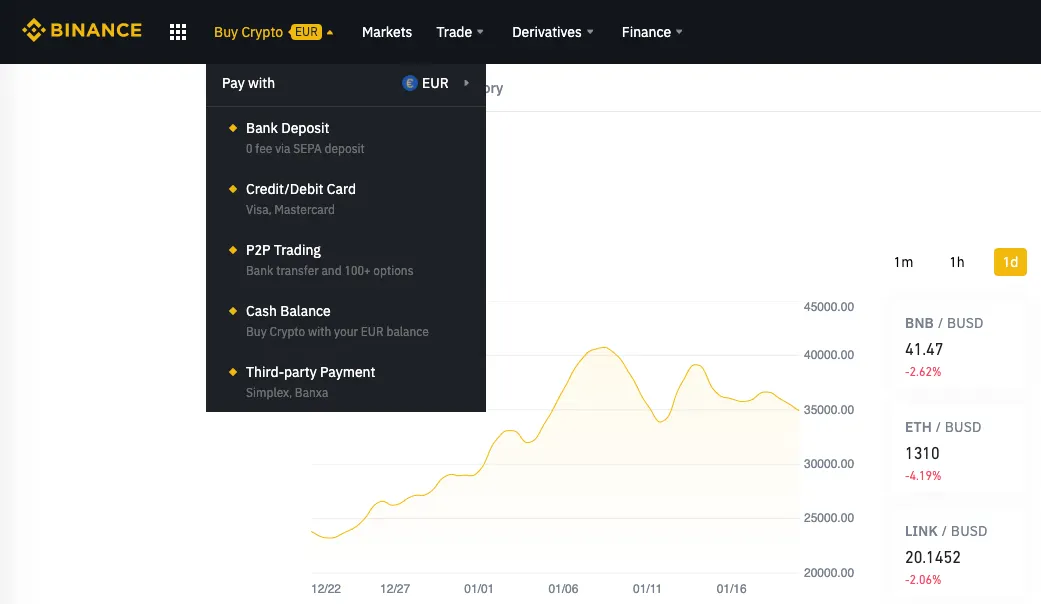
Task: Open the ETH / BUSD pair card
Action: (x=957, y=450)
